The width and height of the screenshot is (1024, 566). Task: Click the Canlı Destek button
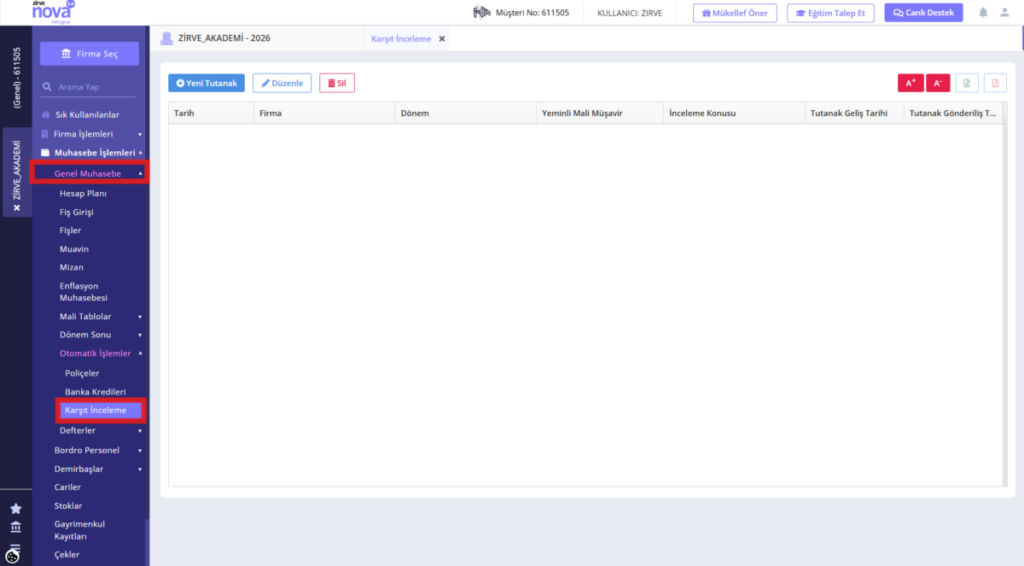tap(923, 12)
